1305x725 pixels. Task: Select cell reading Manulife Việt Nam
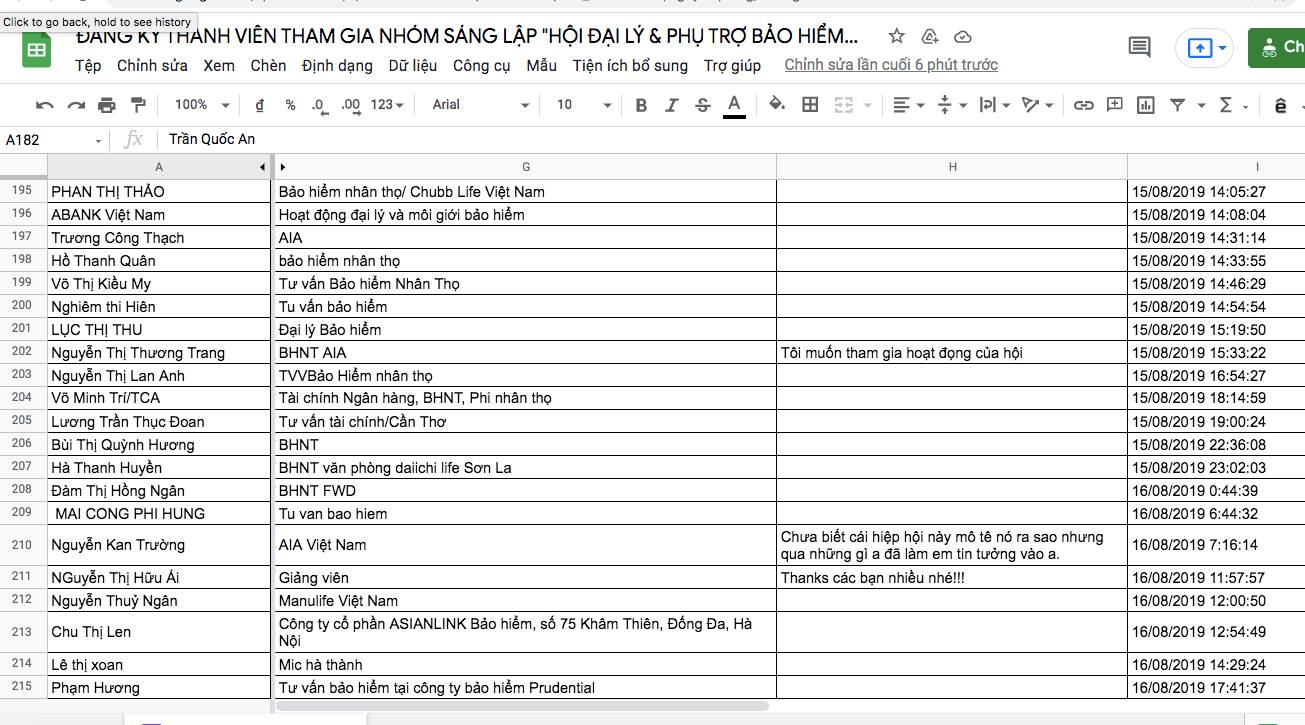point(526,600)
